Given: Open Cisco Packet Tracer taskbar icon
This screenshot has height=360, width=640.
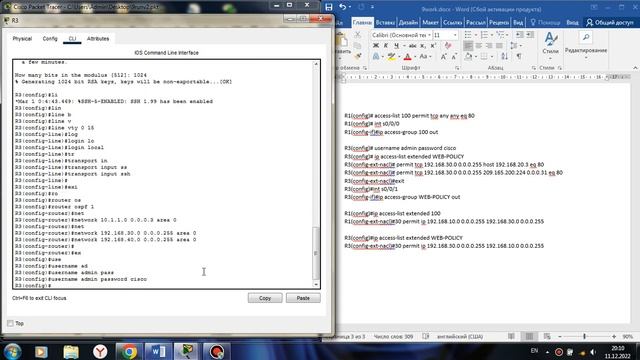Looking at the screenshot, I should pos(187,351).
